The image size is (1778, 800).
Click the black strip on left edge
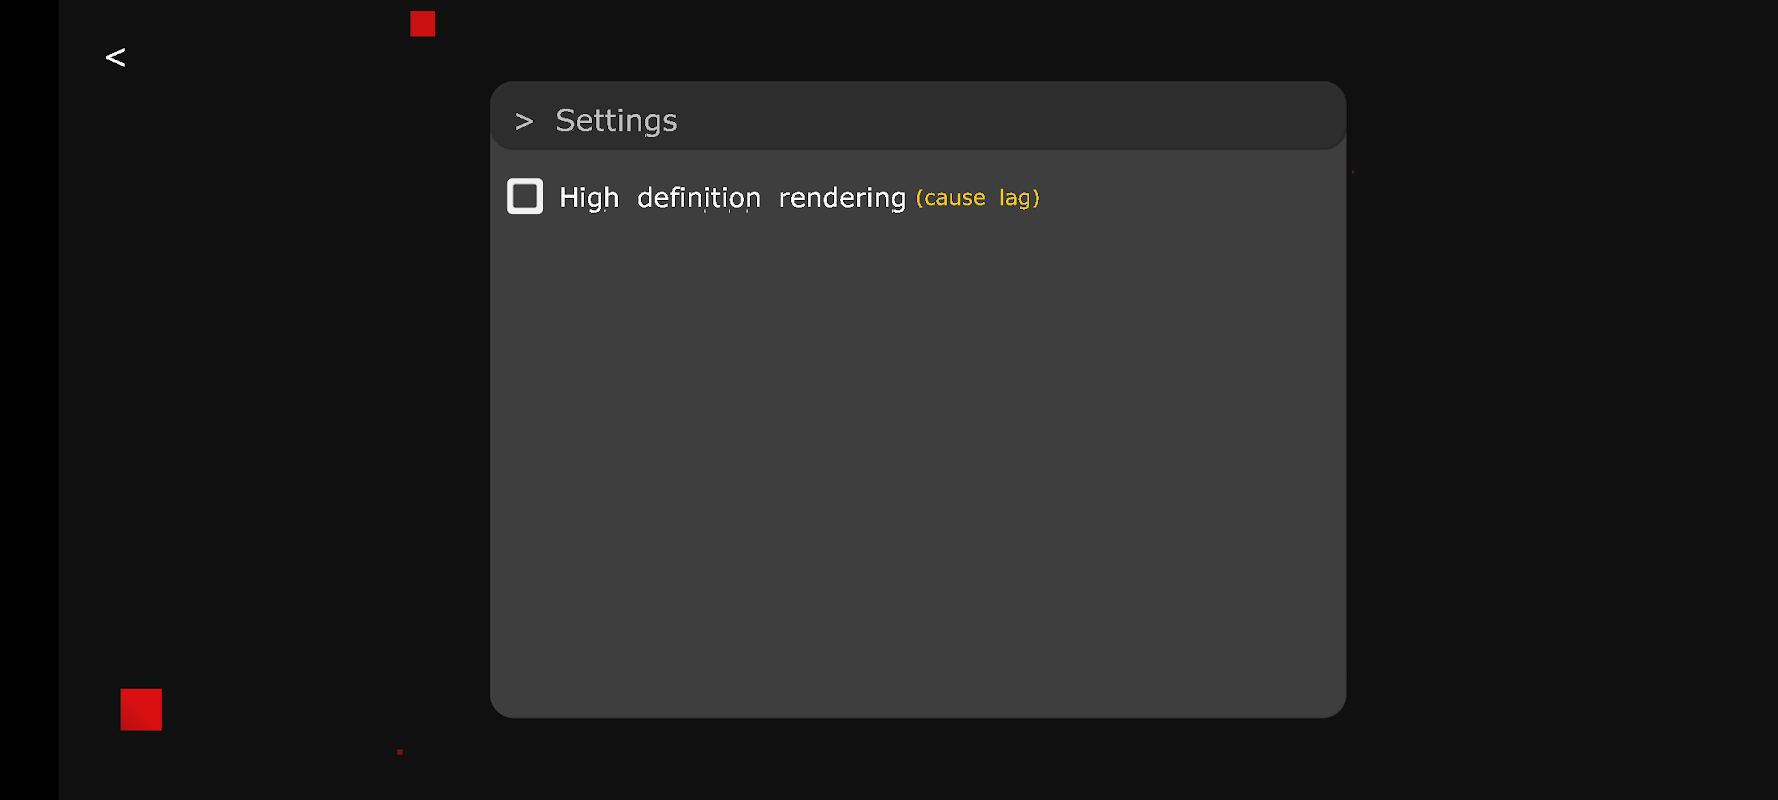click(x=28, y=400)
